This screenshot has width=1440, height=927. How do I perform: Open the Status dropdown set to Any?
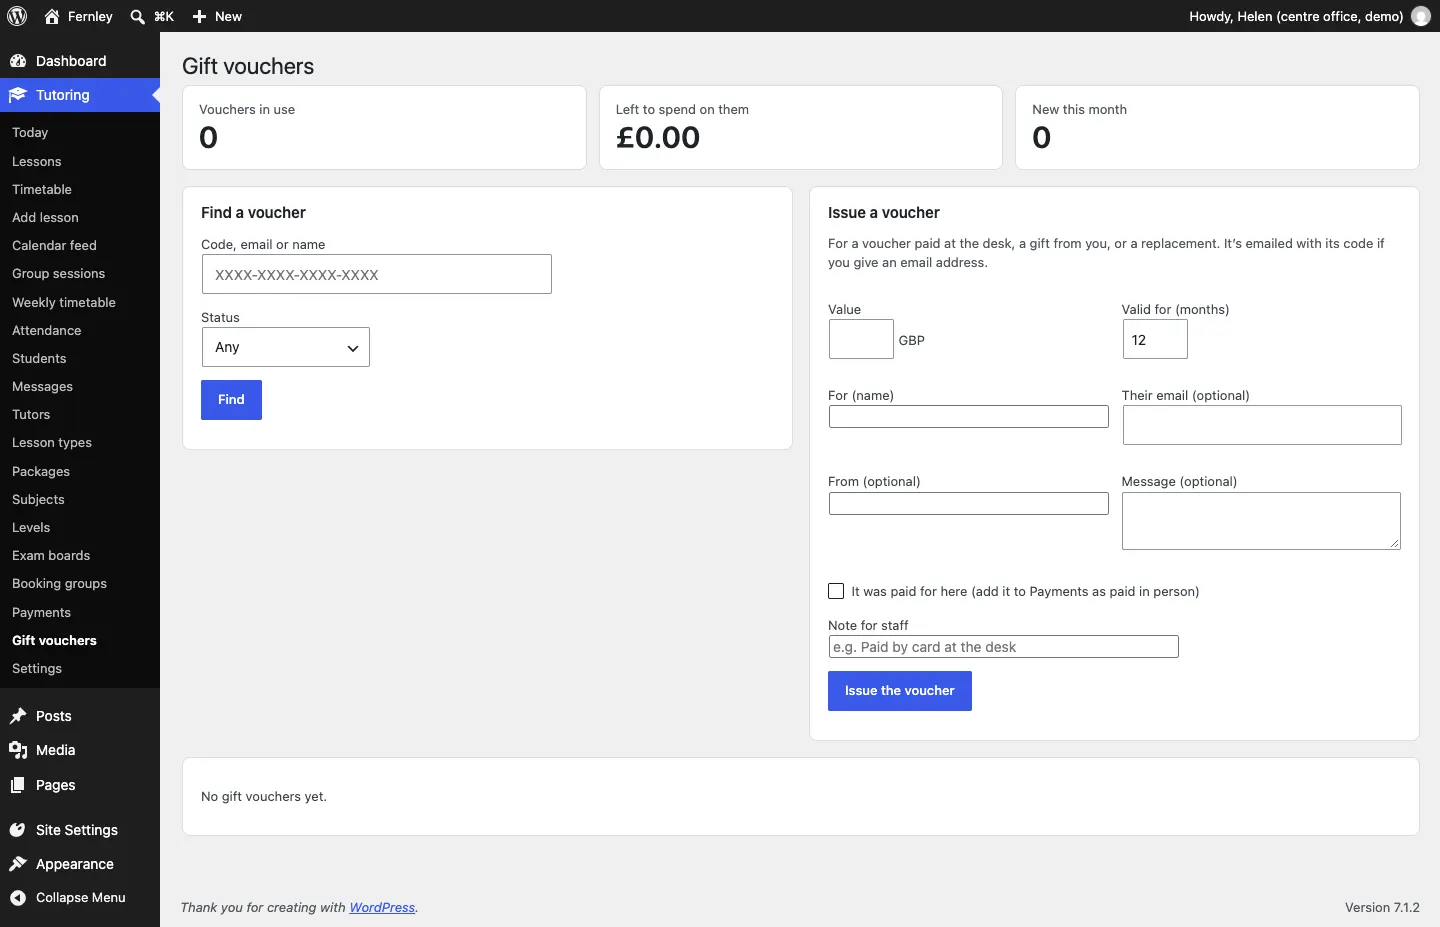pos(286,347)
